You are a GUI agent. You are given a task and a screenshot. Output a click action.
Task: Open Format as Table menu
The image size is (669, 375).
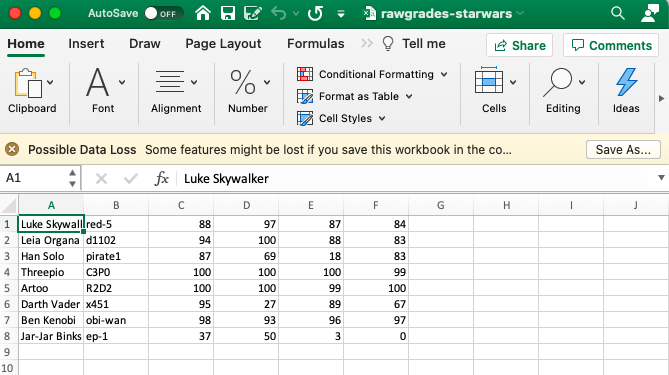coord(355,96)
